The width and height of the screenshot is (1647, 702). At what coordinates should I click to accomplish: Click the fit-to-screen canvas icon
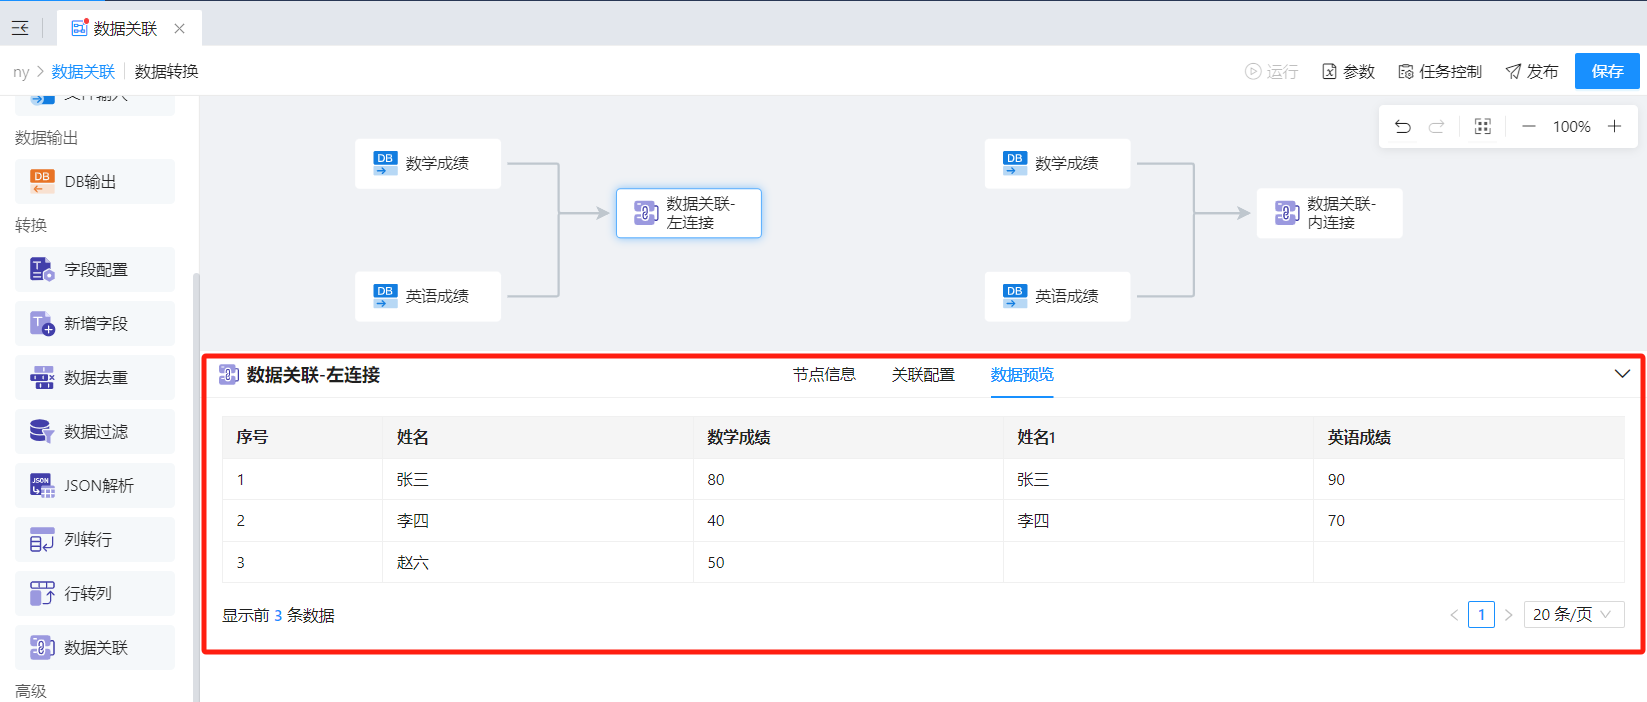click(x=1482, y=127)
